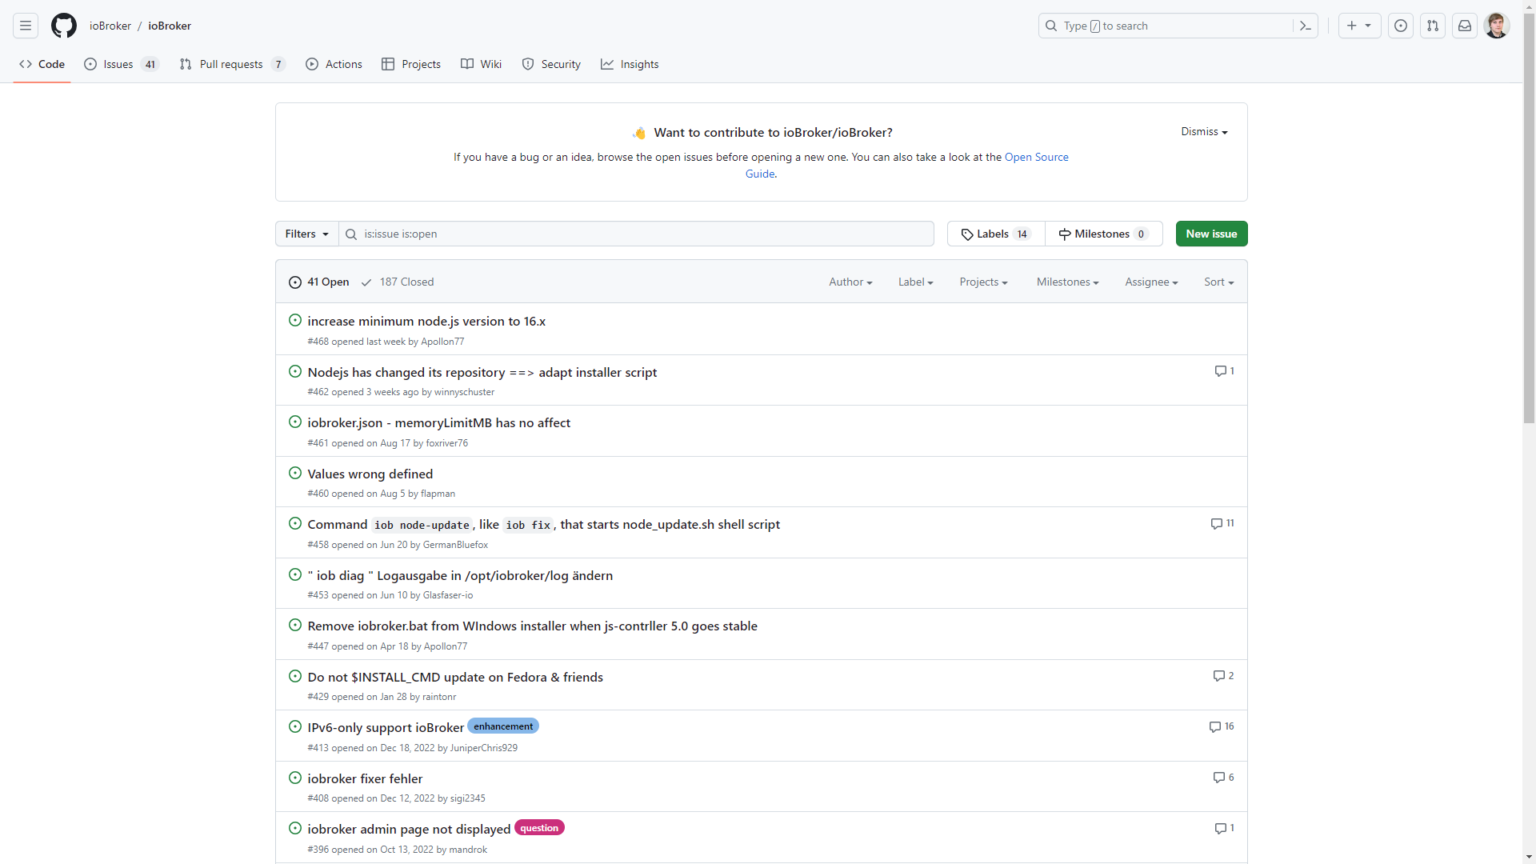Click the GitHub octocat logo
The height and width of the screenshot is (864, 1536).
click(63, 25)
